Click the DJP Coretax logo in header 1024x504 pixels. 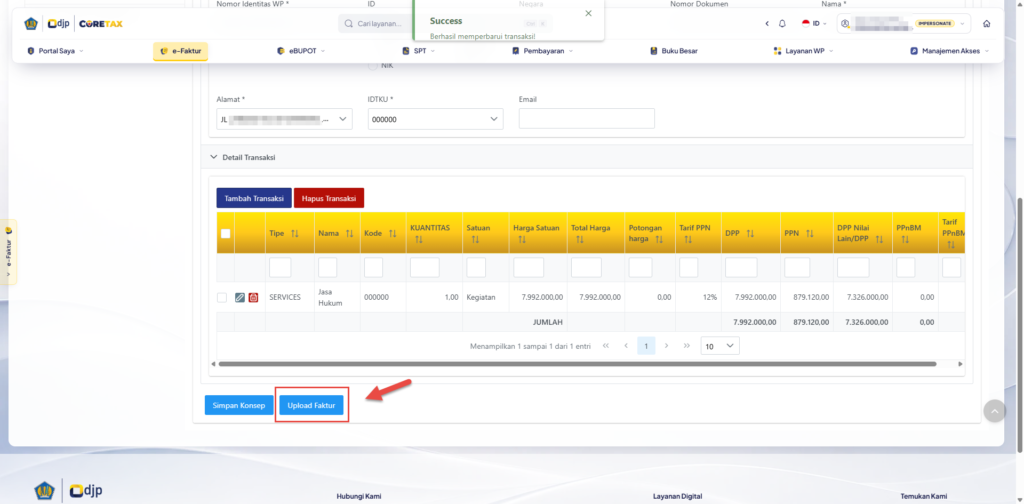pos(74,24)
